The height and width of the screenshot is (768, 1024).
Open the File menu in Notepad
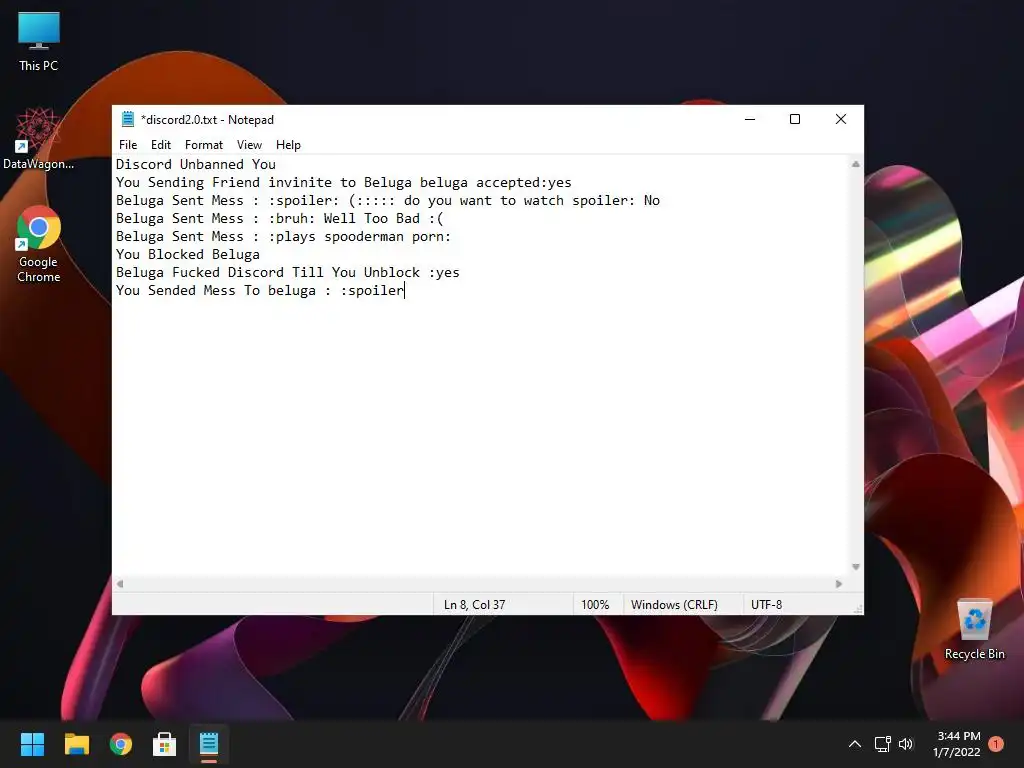[128, 145]
